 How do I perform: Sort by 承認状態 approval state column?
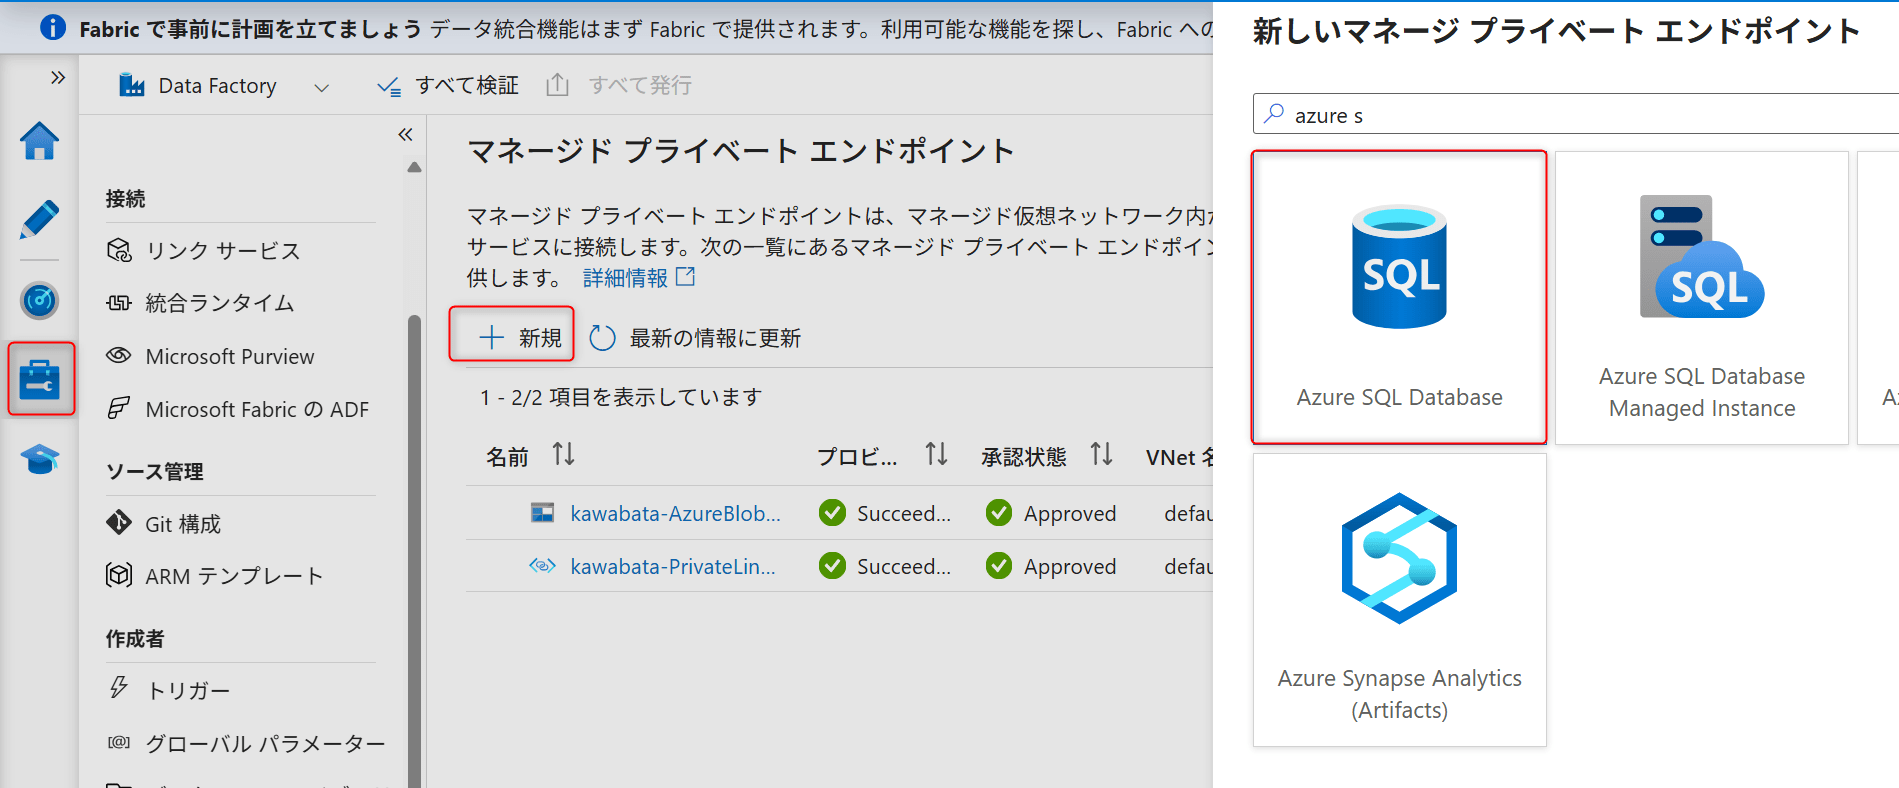(1101, 455)
